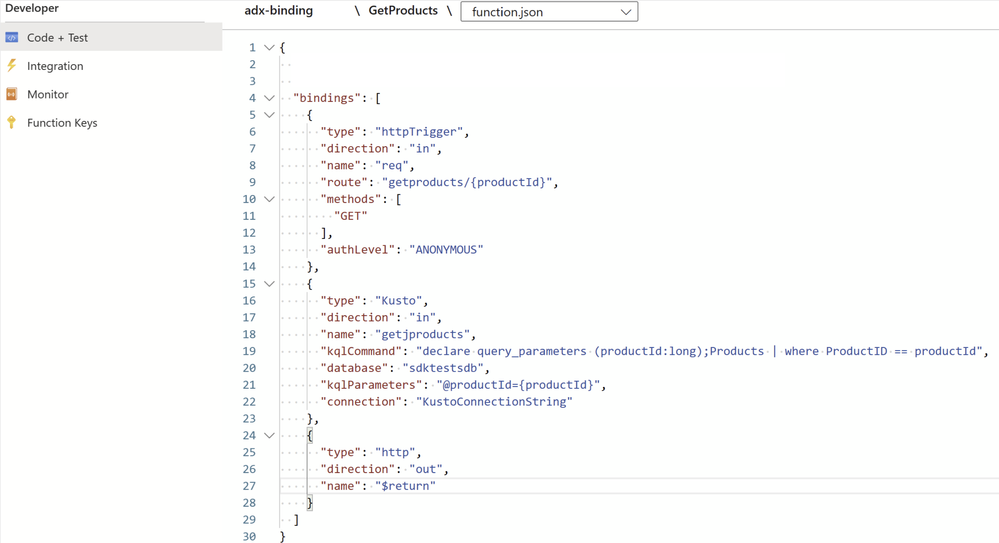
Task: Click the Code + Test icon
Action: (x=11, y=38)
